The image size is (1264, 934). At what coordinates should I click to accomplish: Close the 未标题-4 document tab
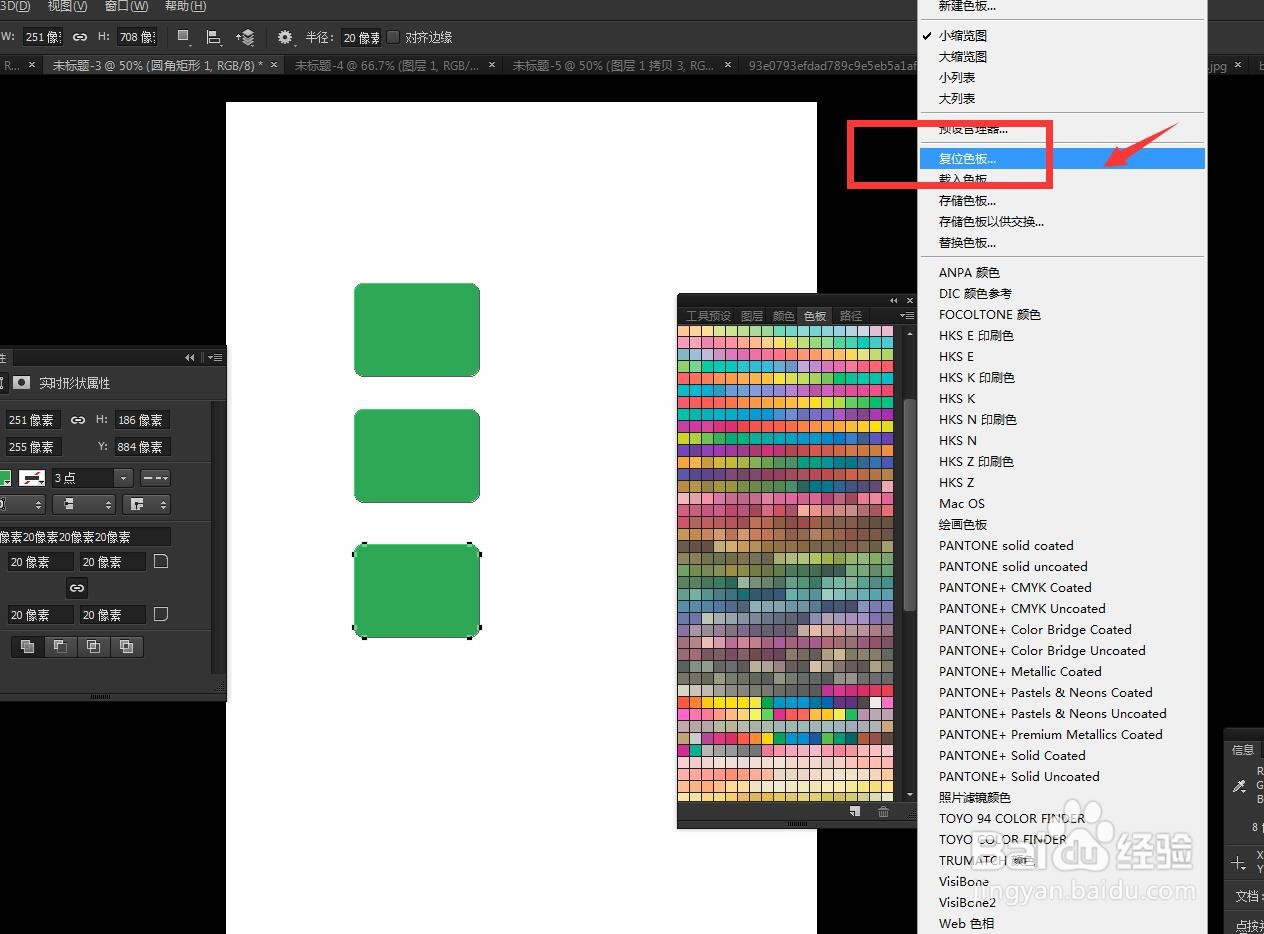[493, 65]
